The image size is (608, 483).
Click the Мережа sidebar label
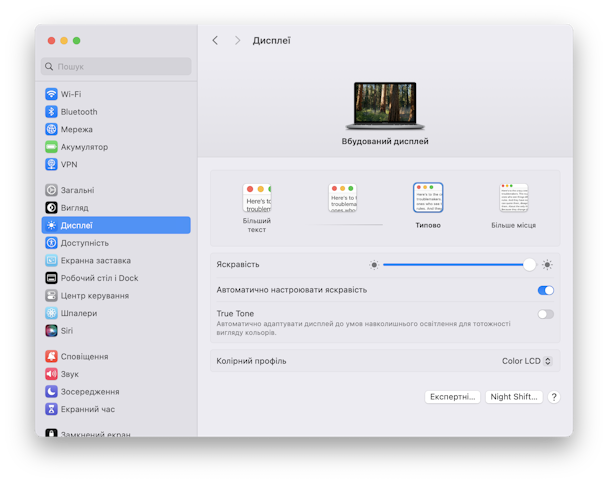click(77, 129)
